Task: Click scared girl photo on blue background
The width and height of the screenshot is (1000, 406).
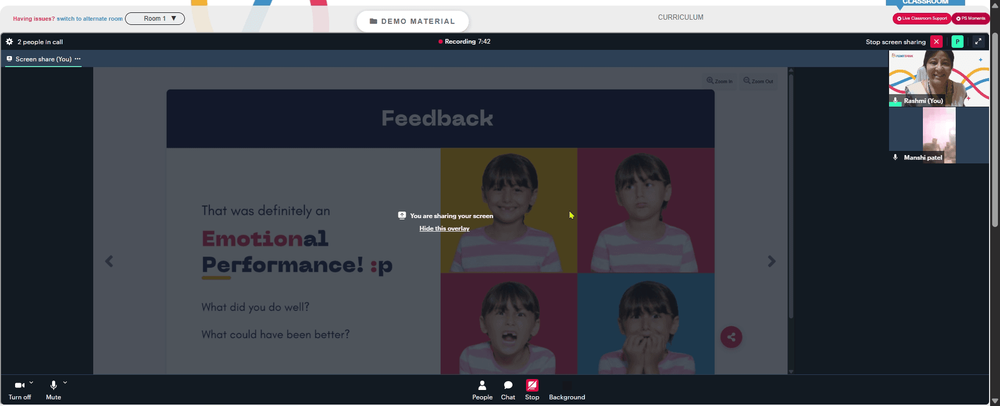Action: (x=646, y=324)
